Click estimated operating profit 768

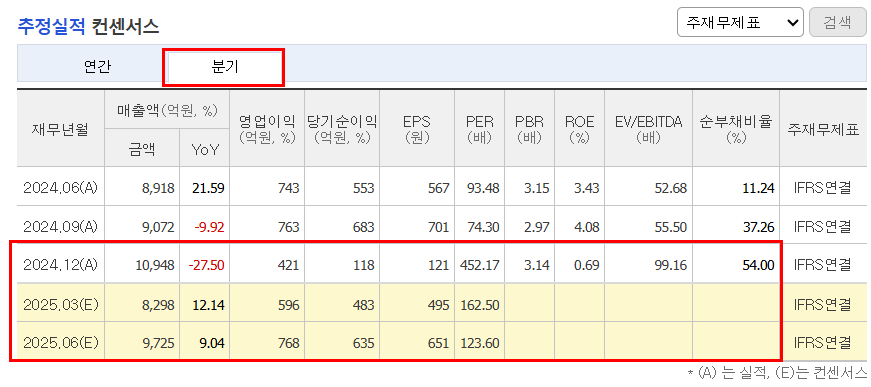pos(288,344)
